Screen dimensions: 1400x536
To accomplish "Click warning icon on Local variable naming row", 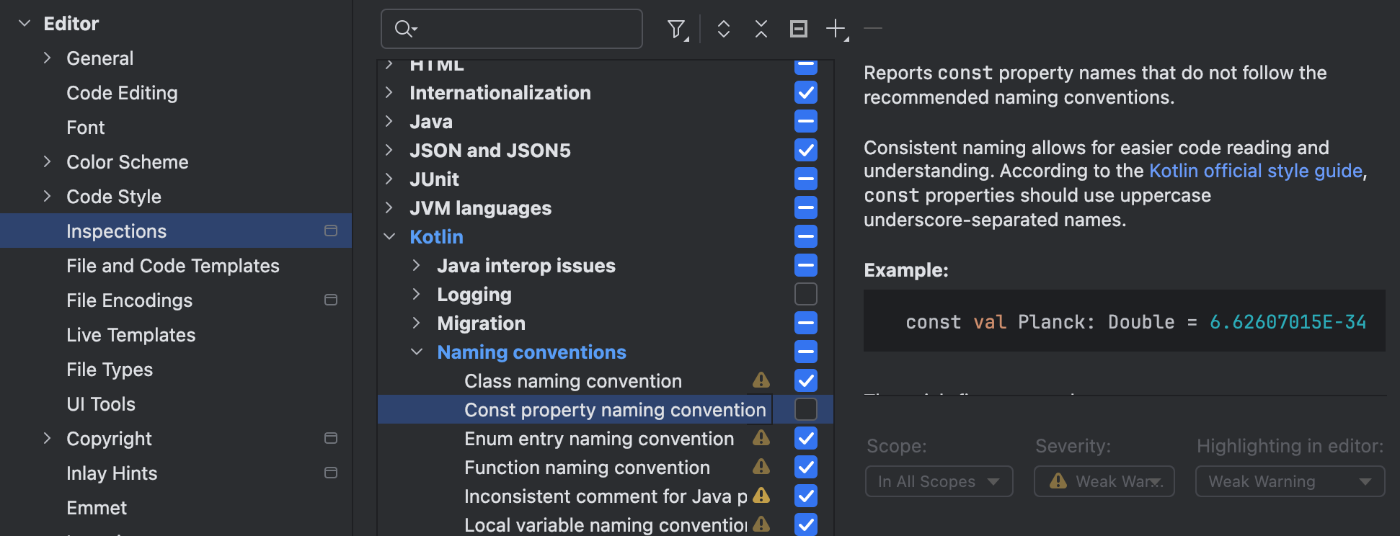I will [x=761, y=524].
